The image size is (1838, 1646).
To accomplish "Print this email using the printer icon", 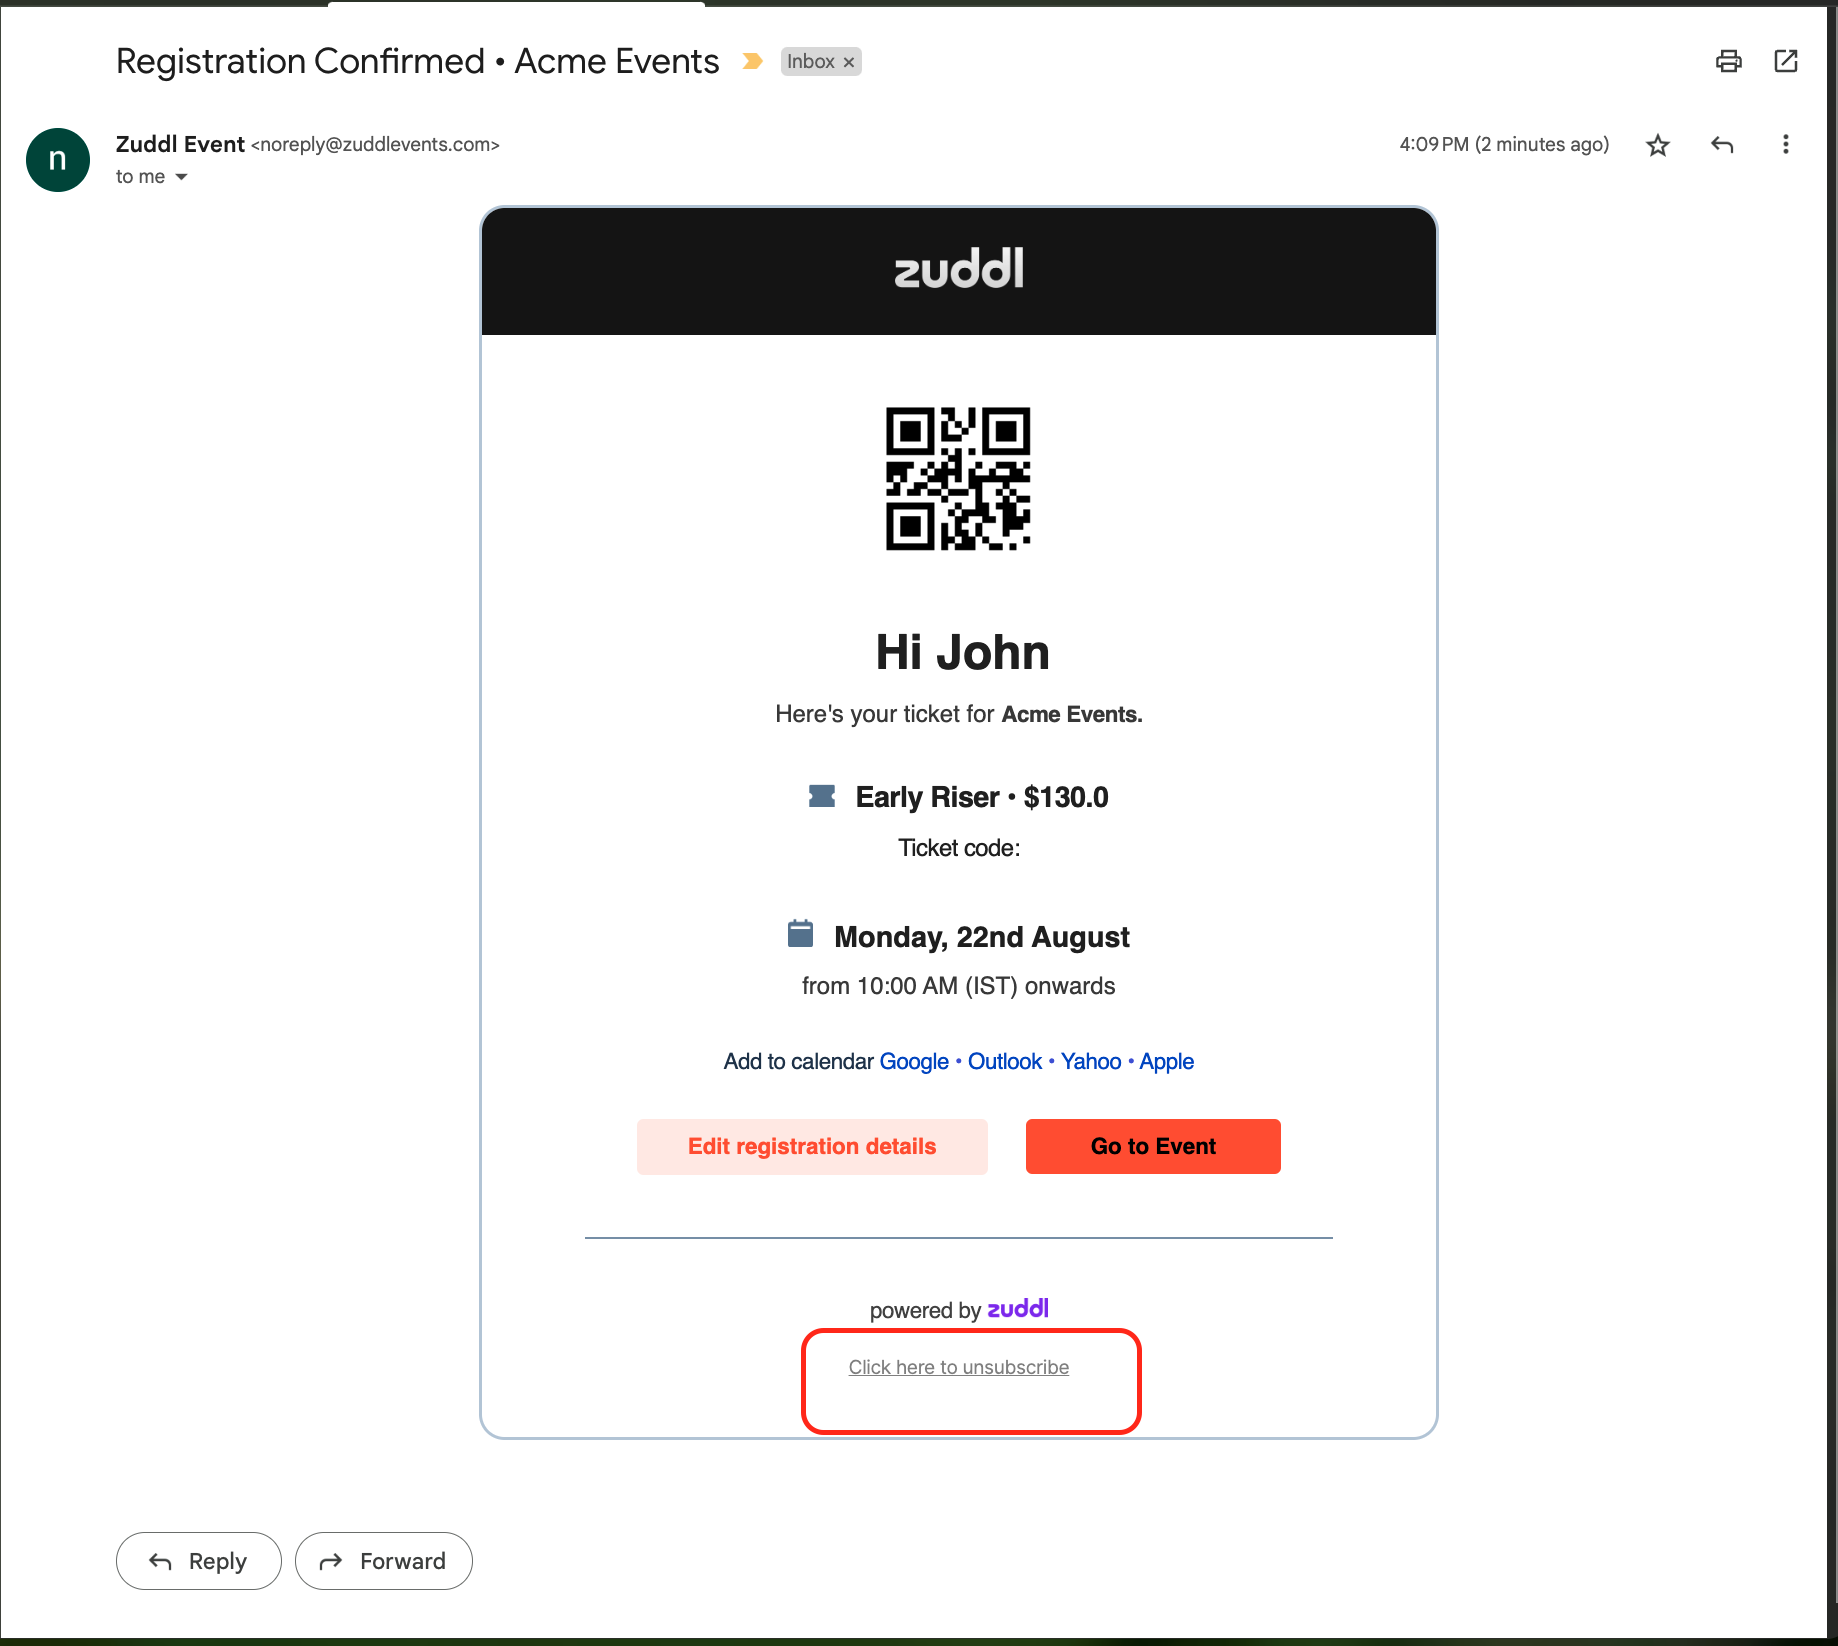I will tap(1728, 61).
